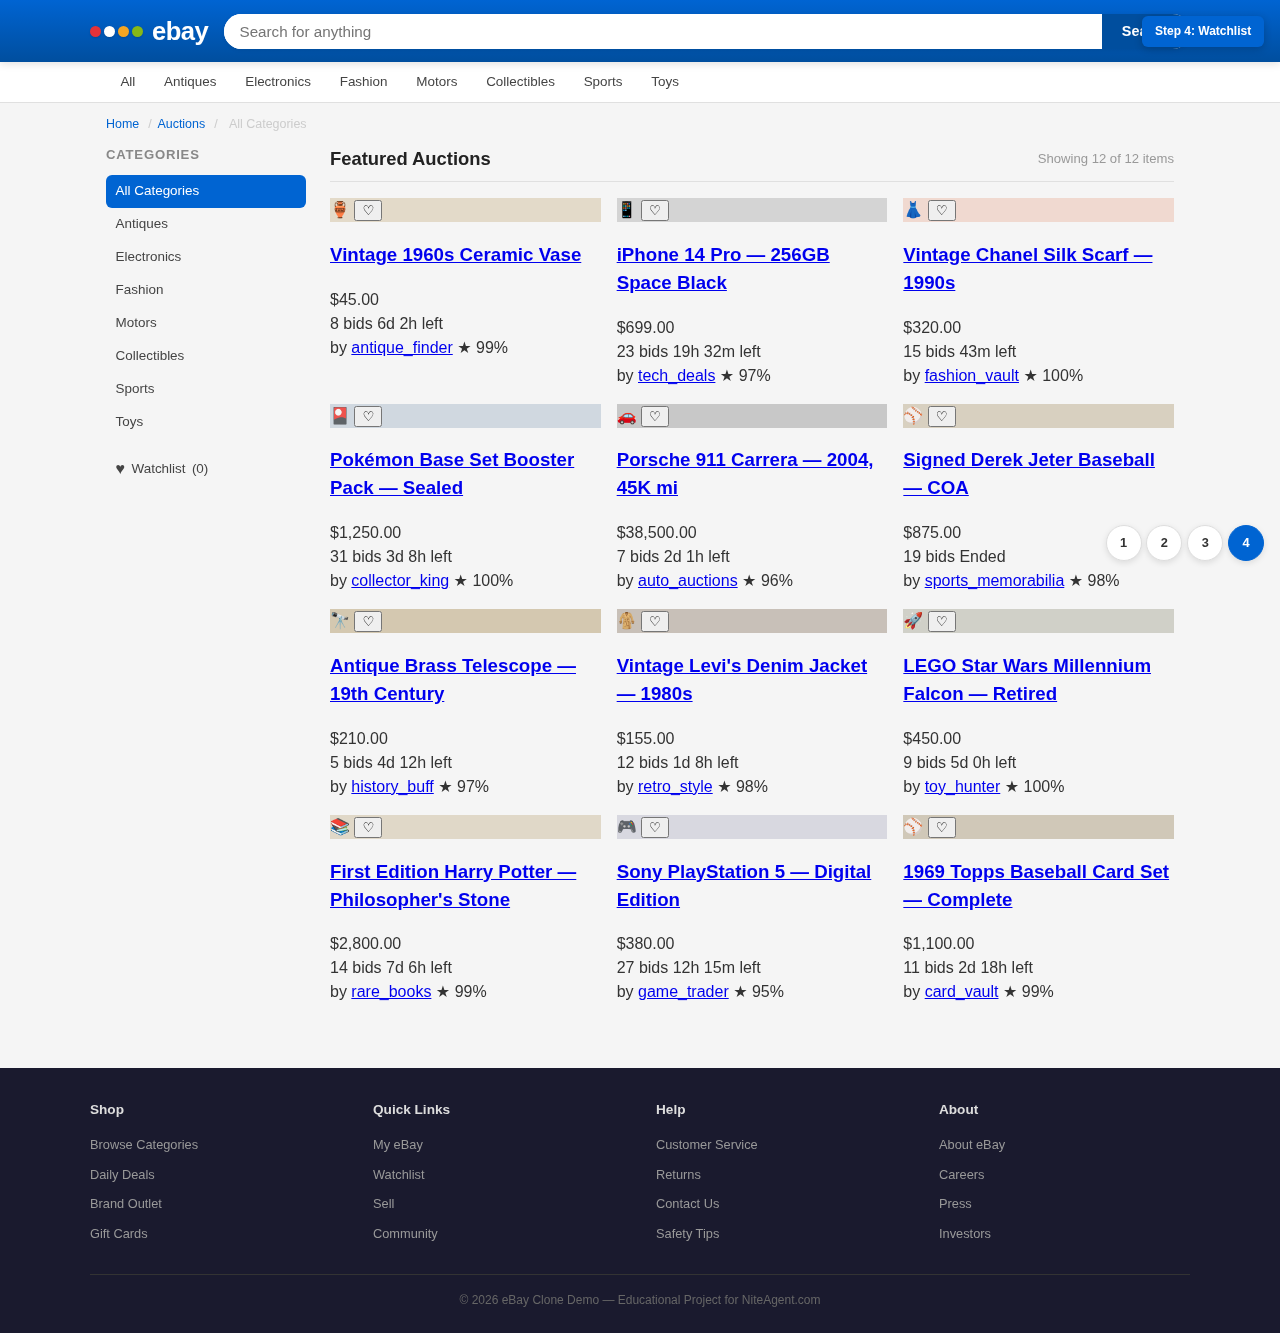Toggle watchlist heart for Signed Derek Jeter Baseball
1280x1333 pixels.
click(942, 416)
